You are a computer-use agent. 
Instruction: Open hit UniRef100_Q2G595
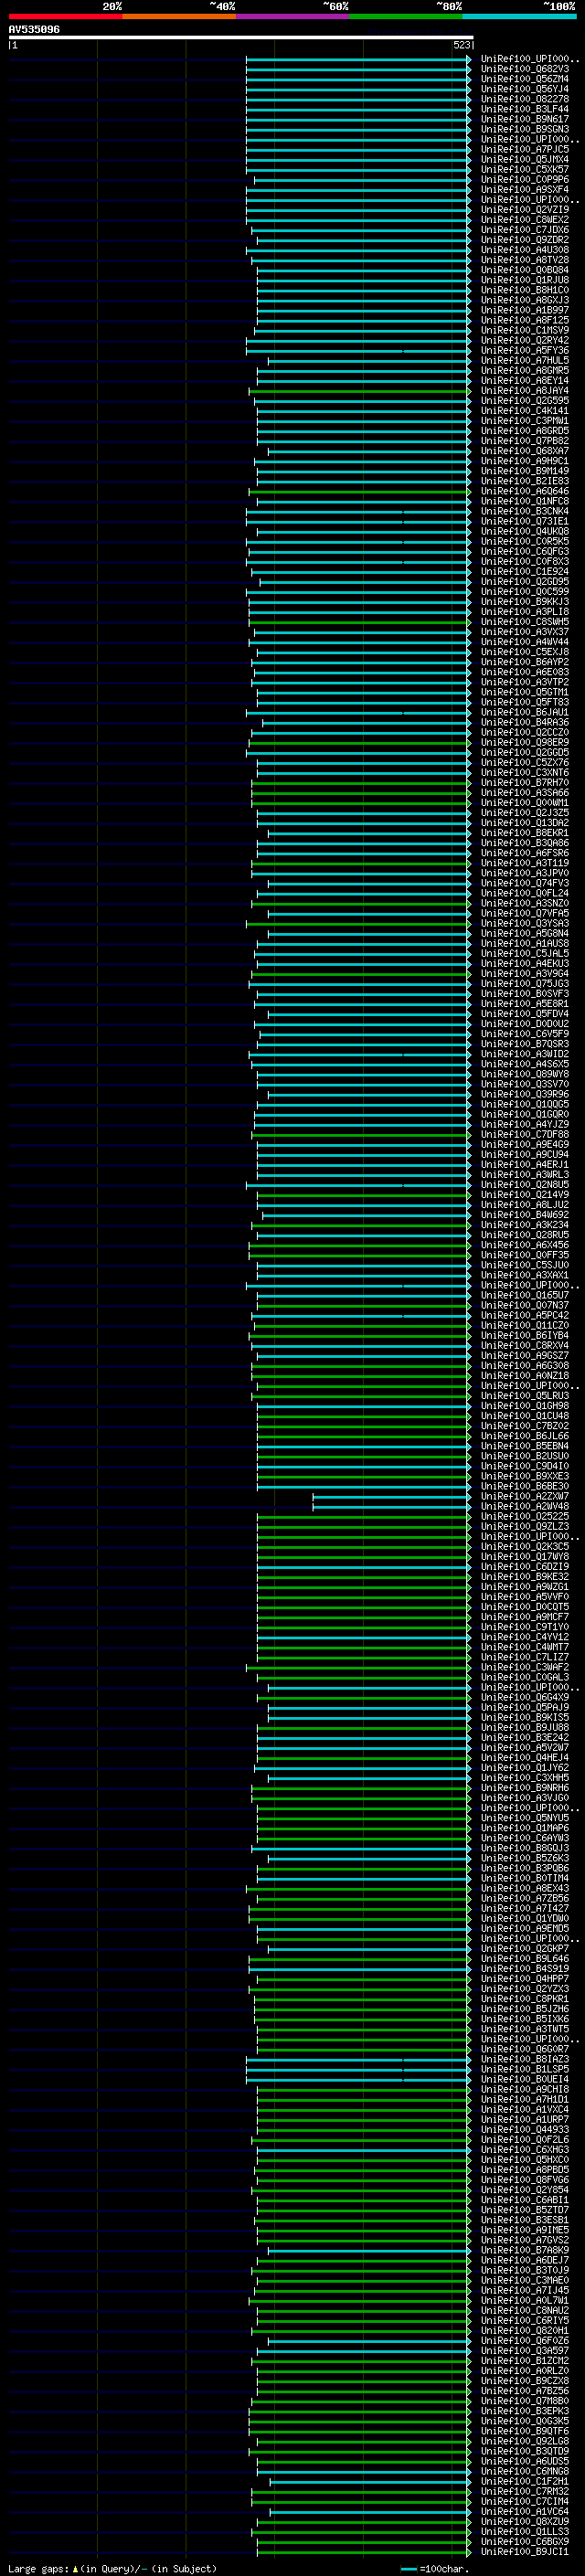point(525,401)
